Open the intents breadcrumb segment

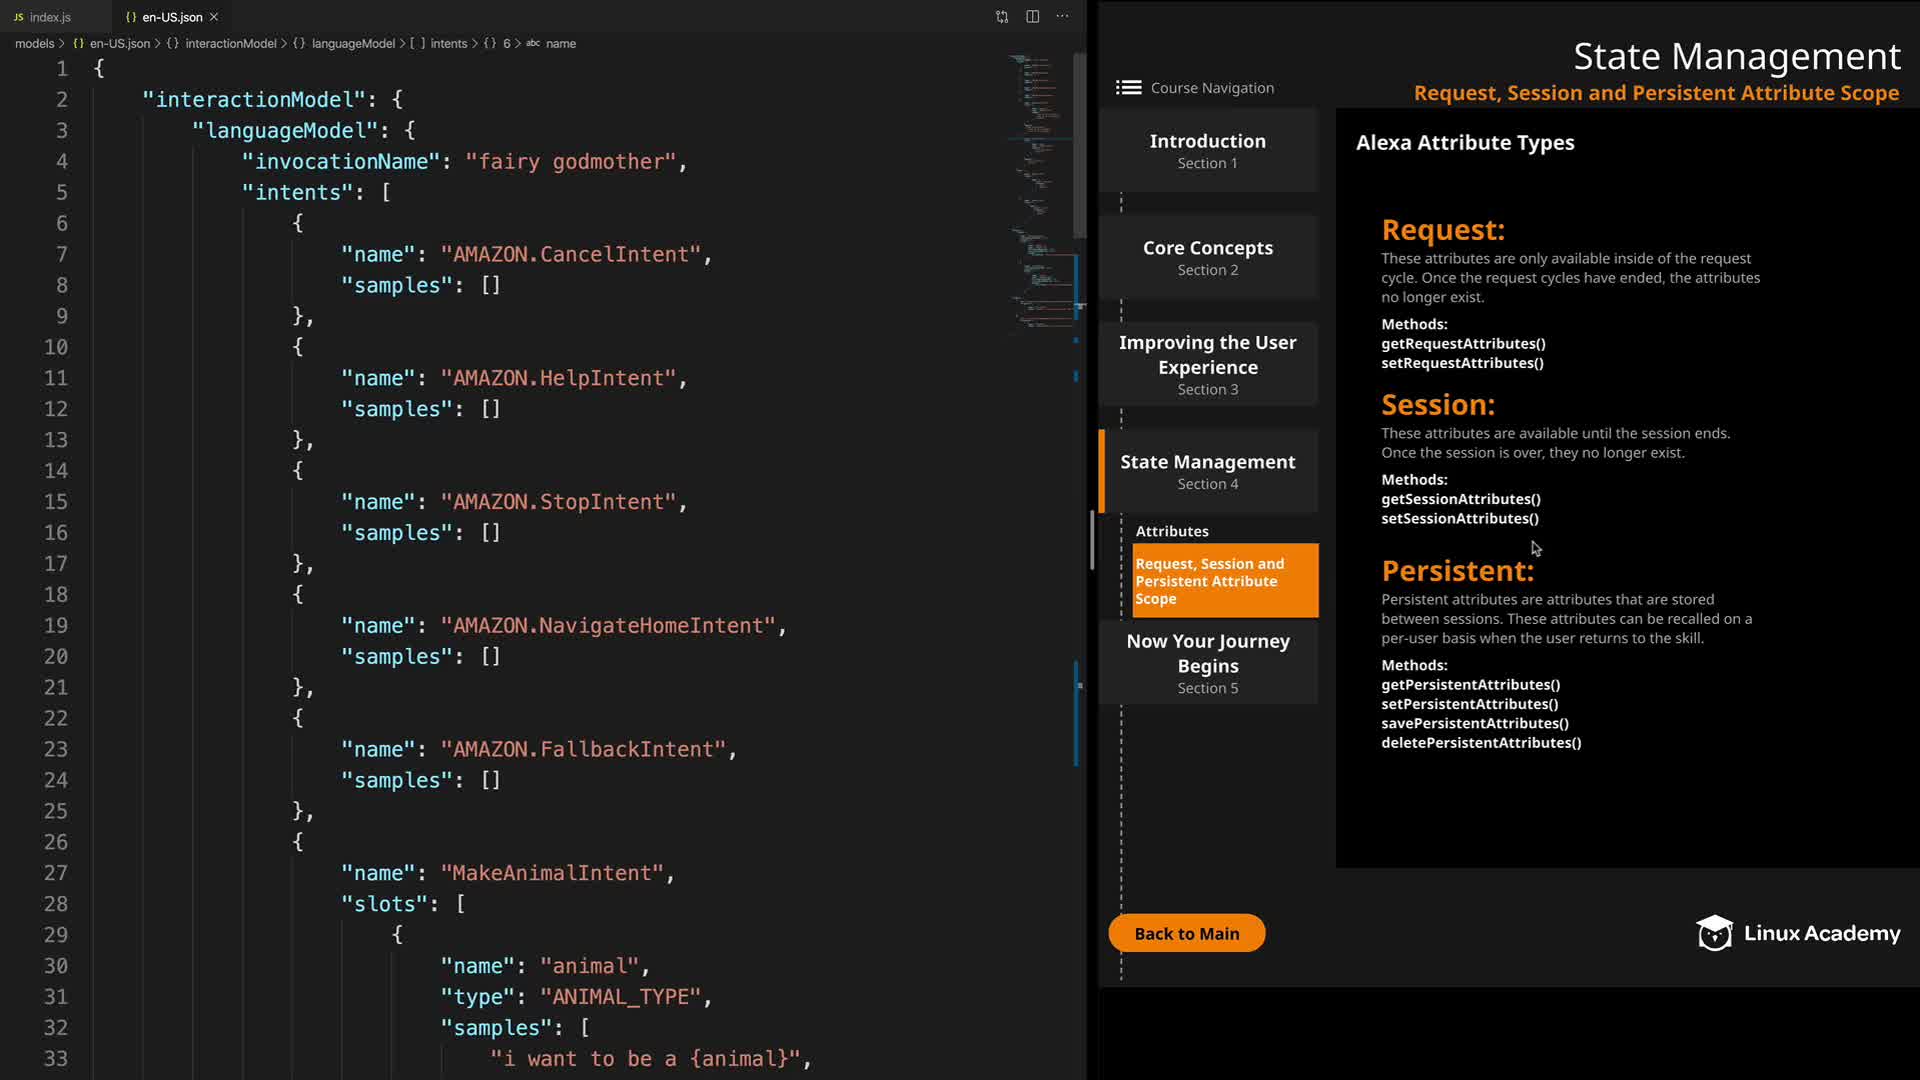point(448,44)
